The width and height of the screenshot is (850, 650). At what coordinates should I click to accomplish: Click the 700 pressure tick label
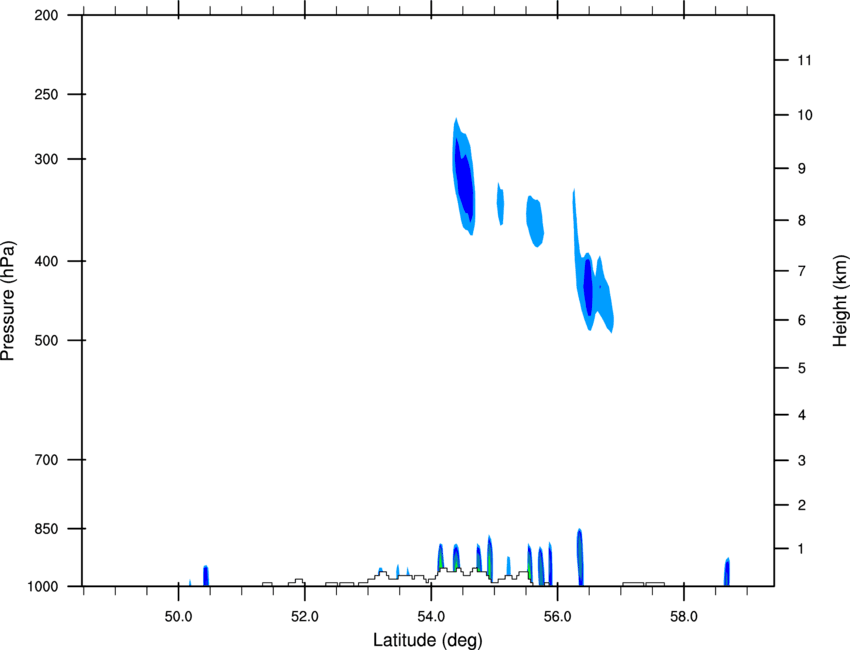coord(46,460)
